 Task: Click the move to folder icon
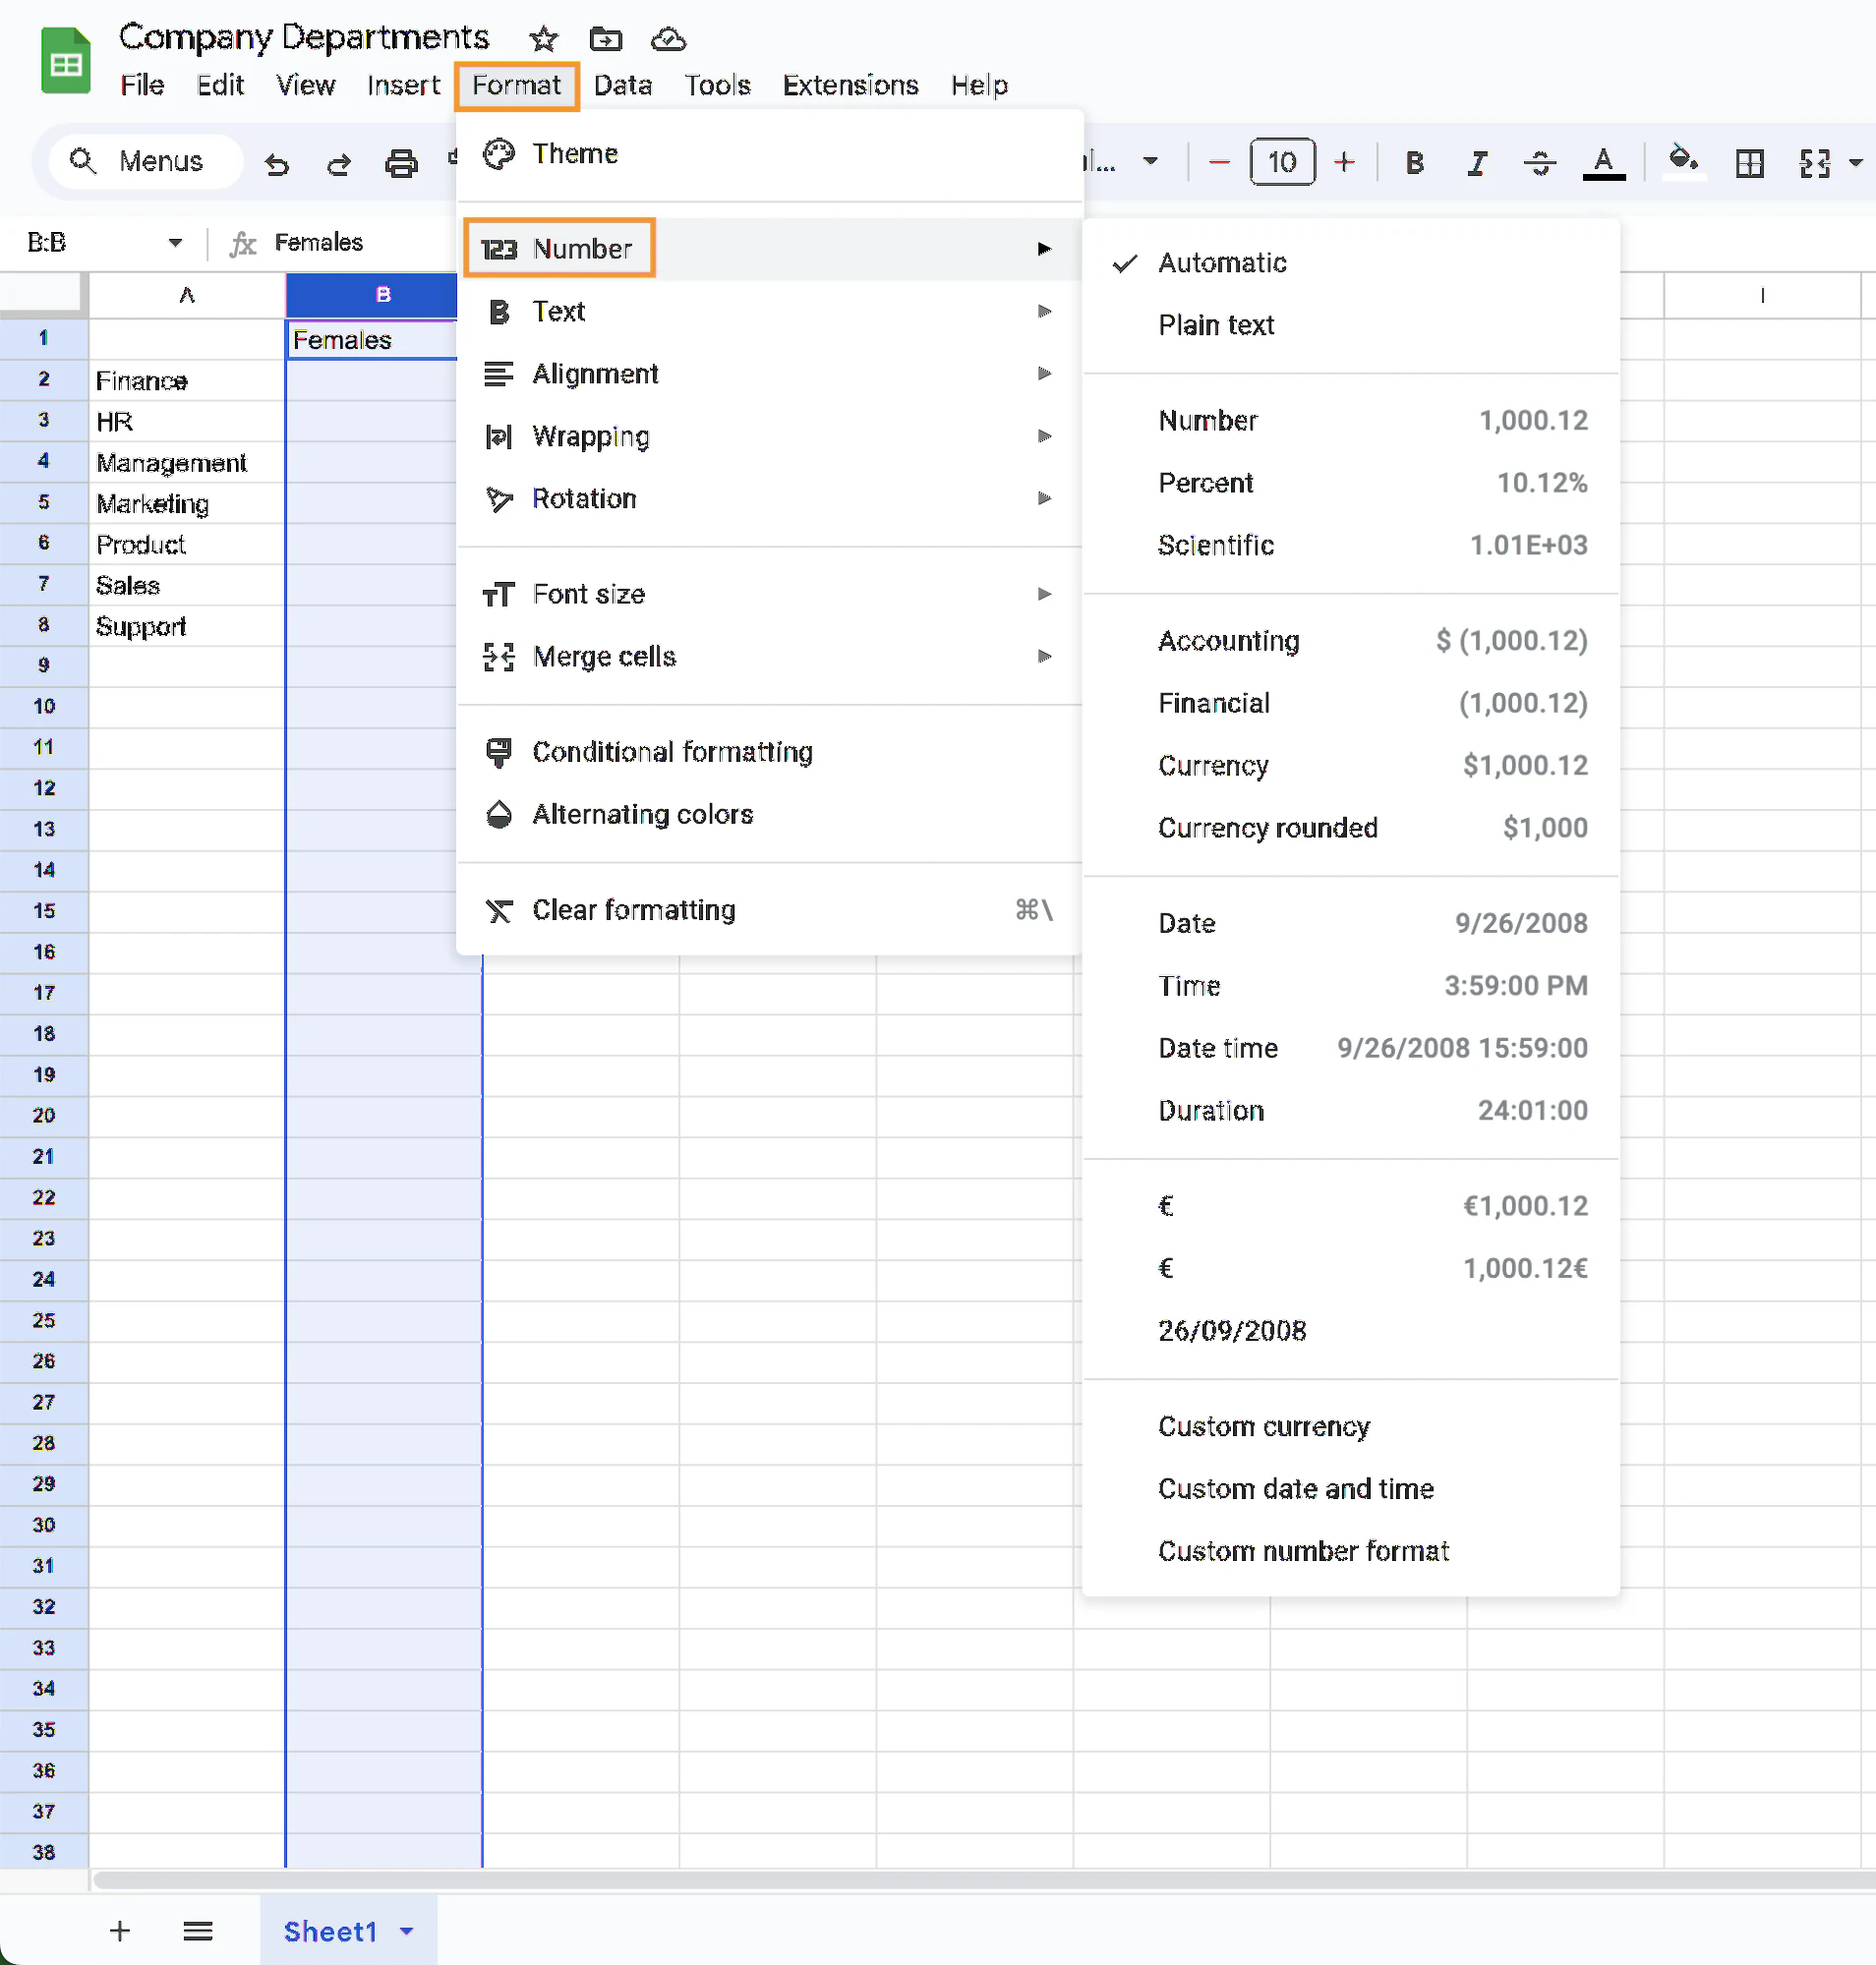[x=606, y=39]
